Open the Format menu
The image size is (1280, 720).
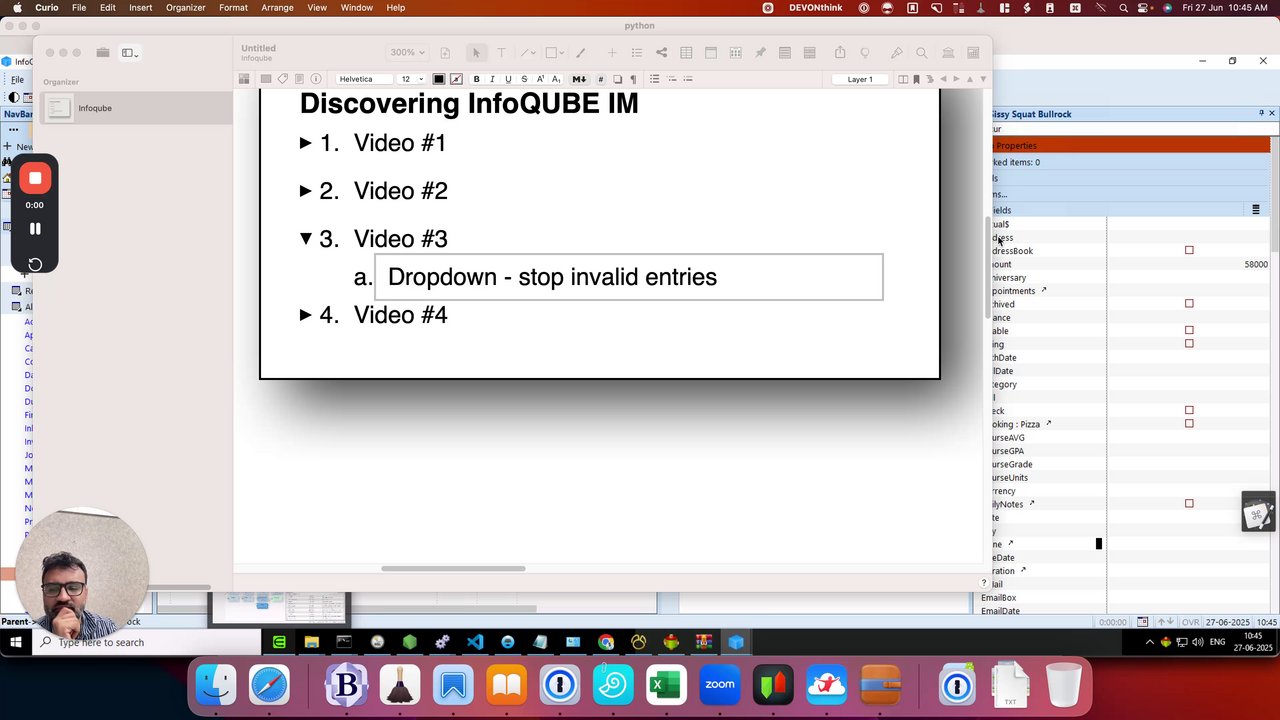point(233,8)
